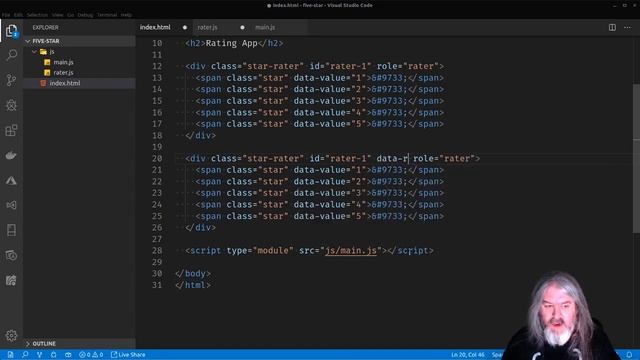This screenshot has width=640, height=360.
Task: Click line number 20 in the gutter
Action: point(157,158)
